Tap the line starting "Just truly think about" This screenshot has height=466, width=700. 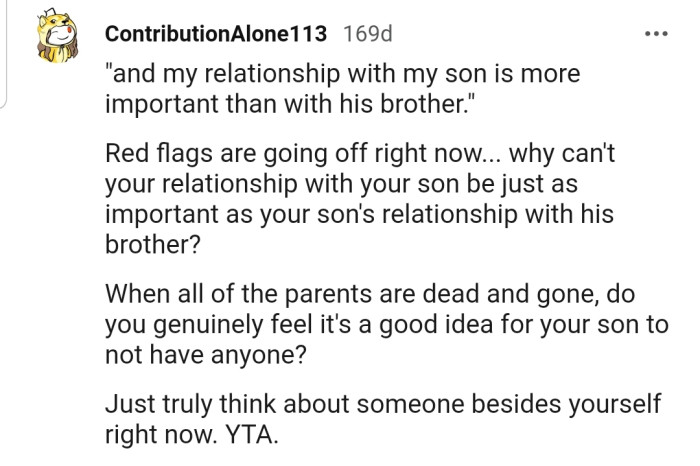(x=383, y=404)
